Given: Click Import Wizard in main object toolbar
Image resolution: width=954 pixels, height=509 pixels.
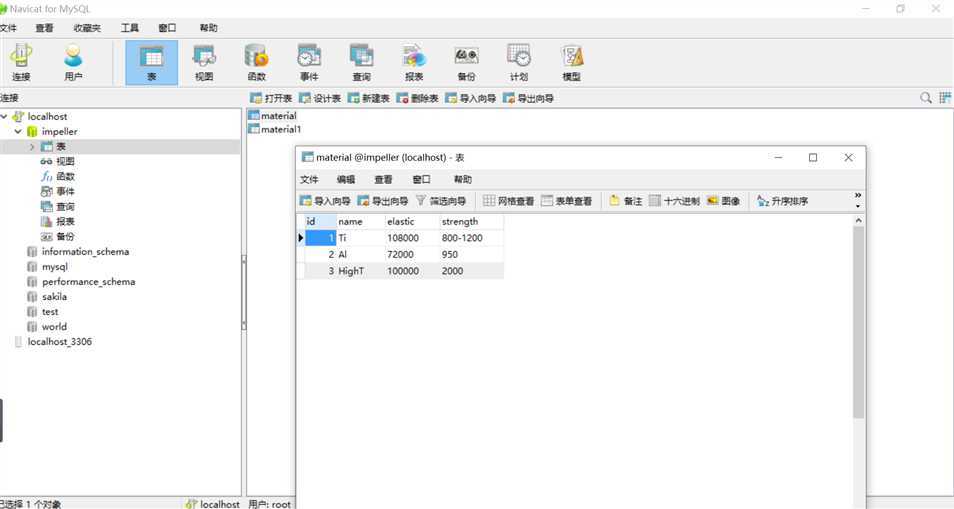Looking at the screenshot, I should [x=470, y=98].
